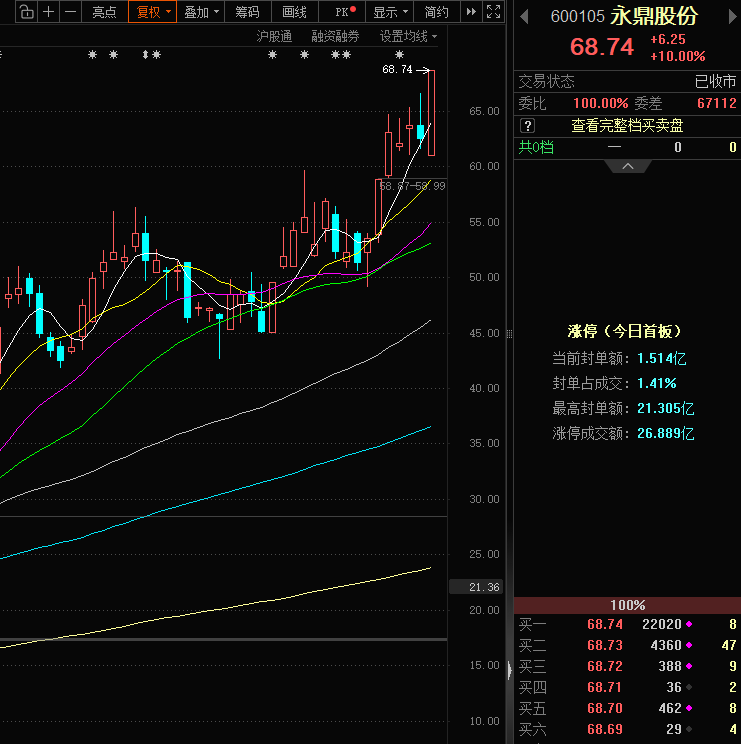Click 查看完整档买卖盘 link

627,126
